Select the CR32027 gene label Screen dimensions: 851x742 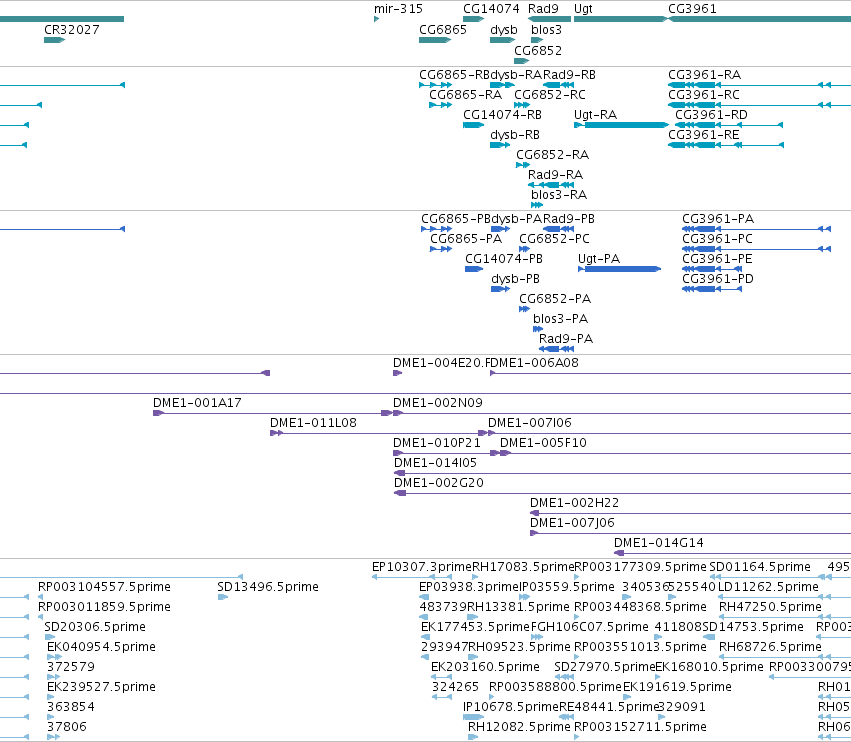72,29
